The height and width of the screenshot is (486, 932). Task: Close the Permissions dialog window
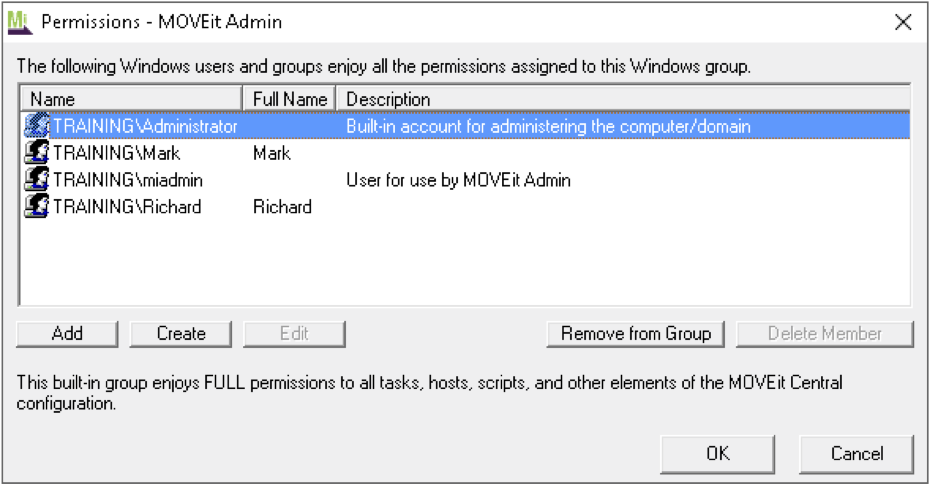coord(903,22)
